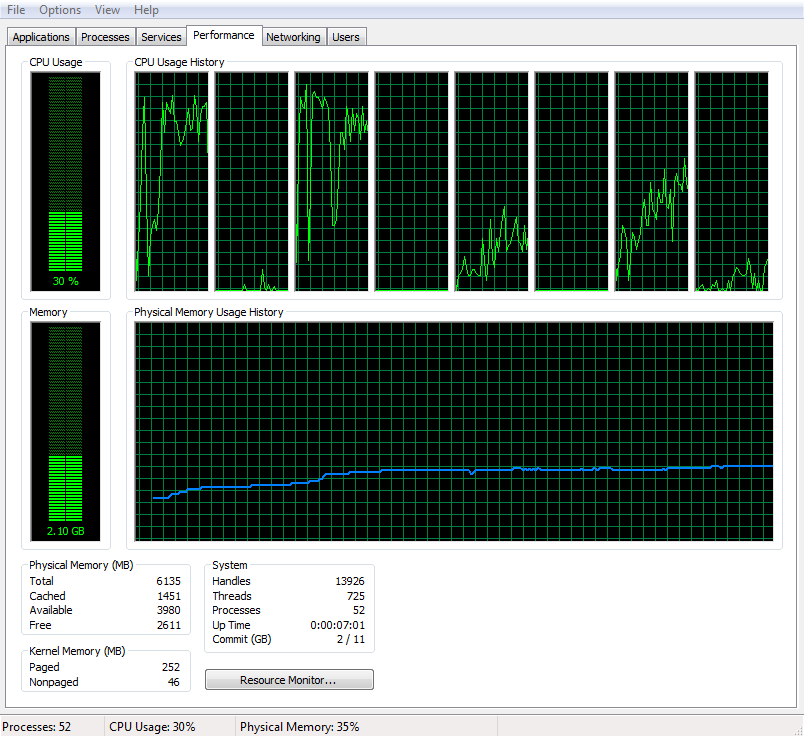804x737 pixels.
Task: Click the Memory gauge showing 2.10 GB
Action: [65, 431]
